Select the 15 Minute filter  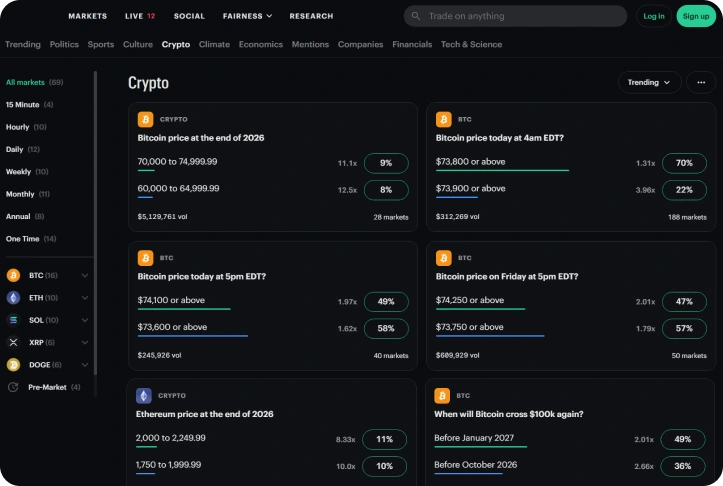tap(30, 105)
